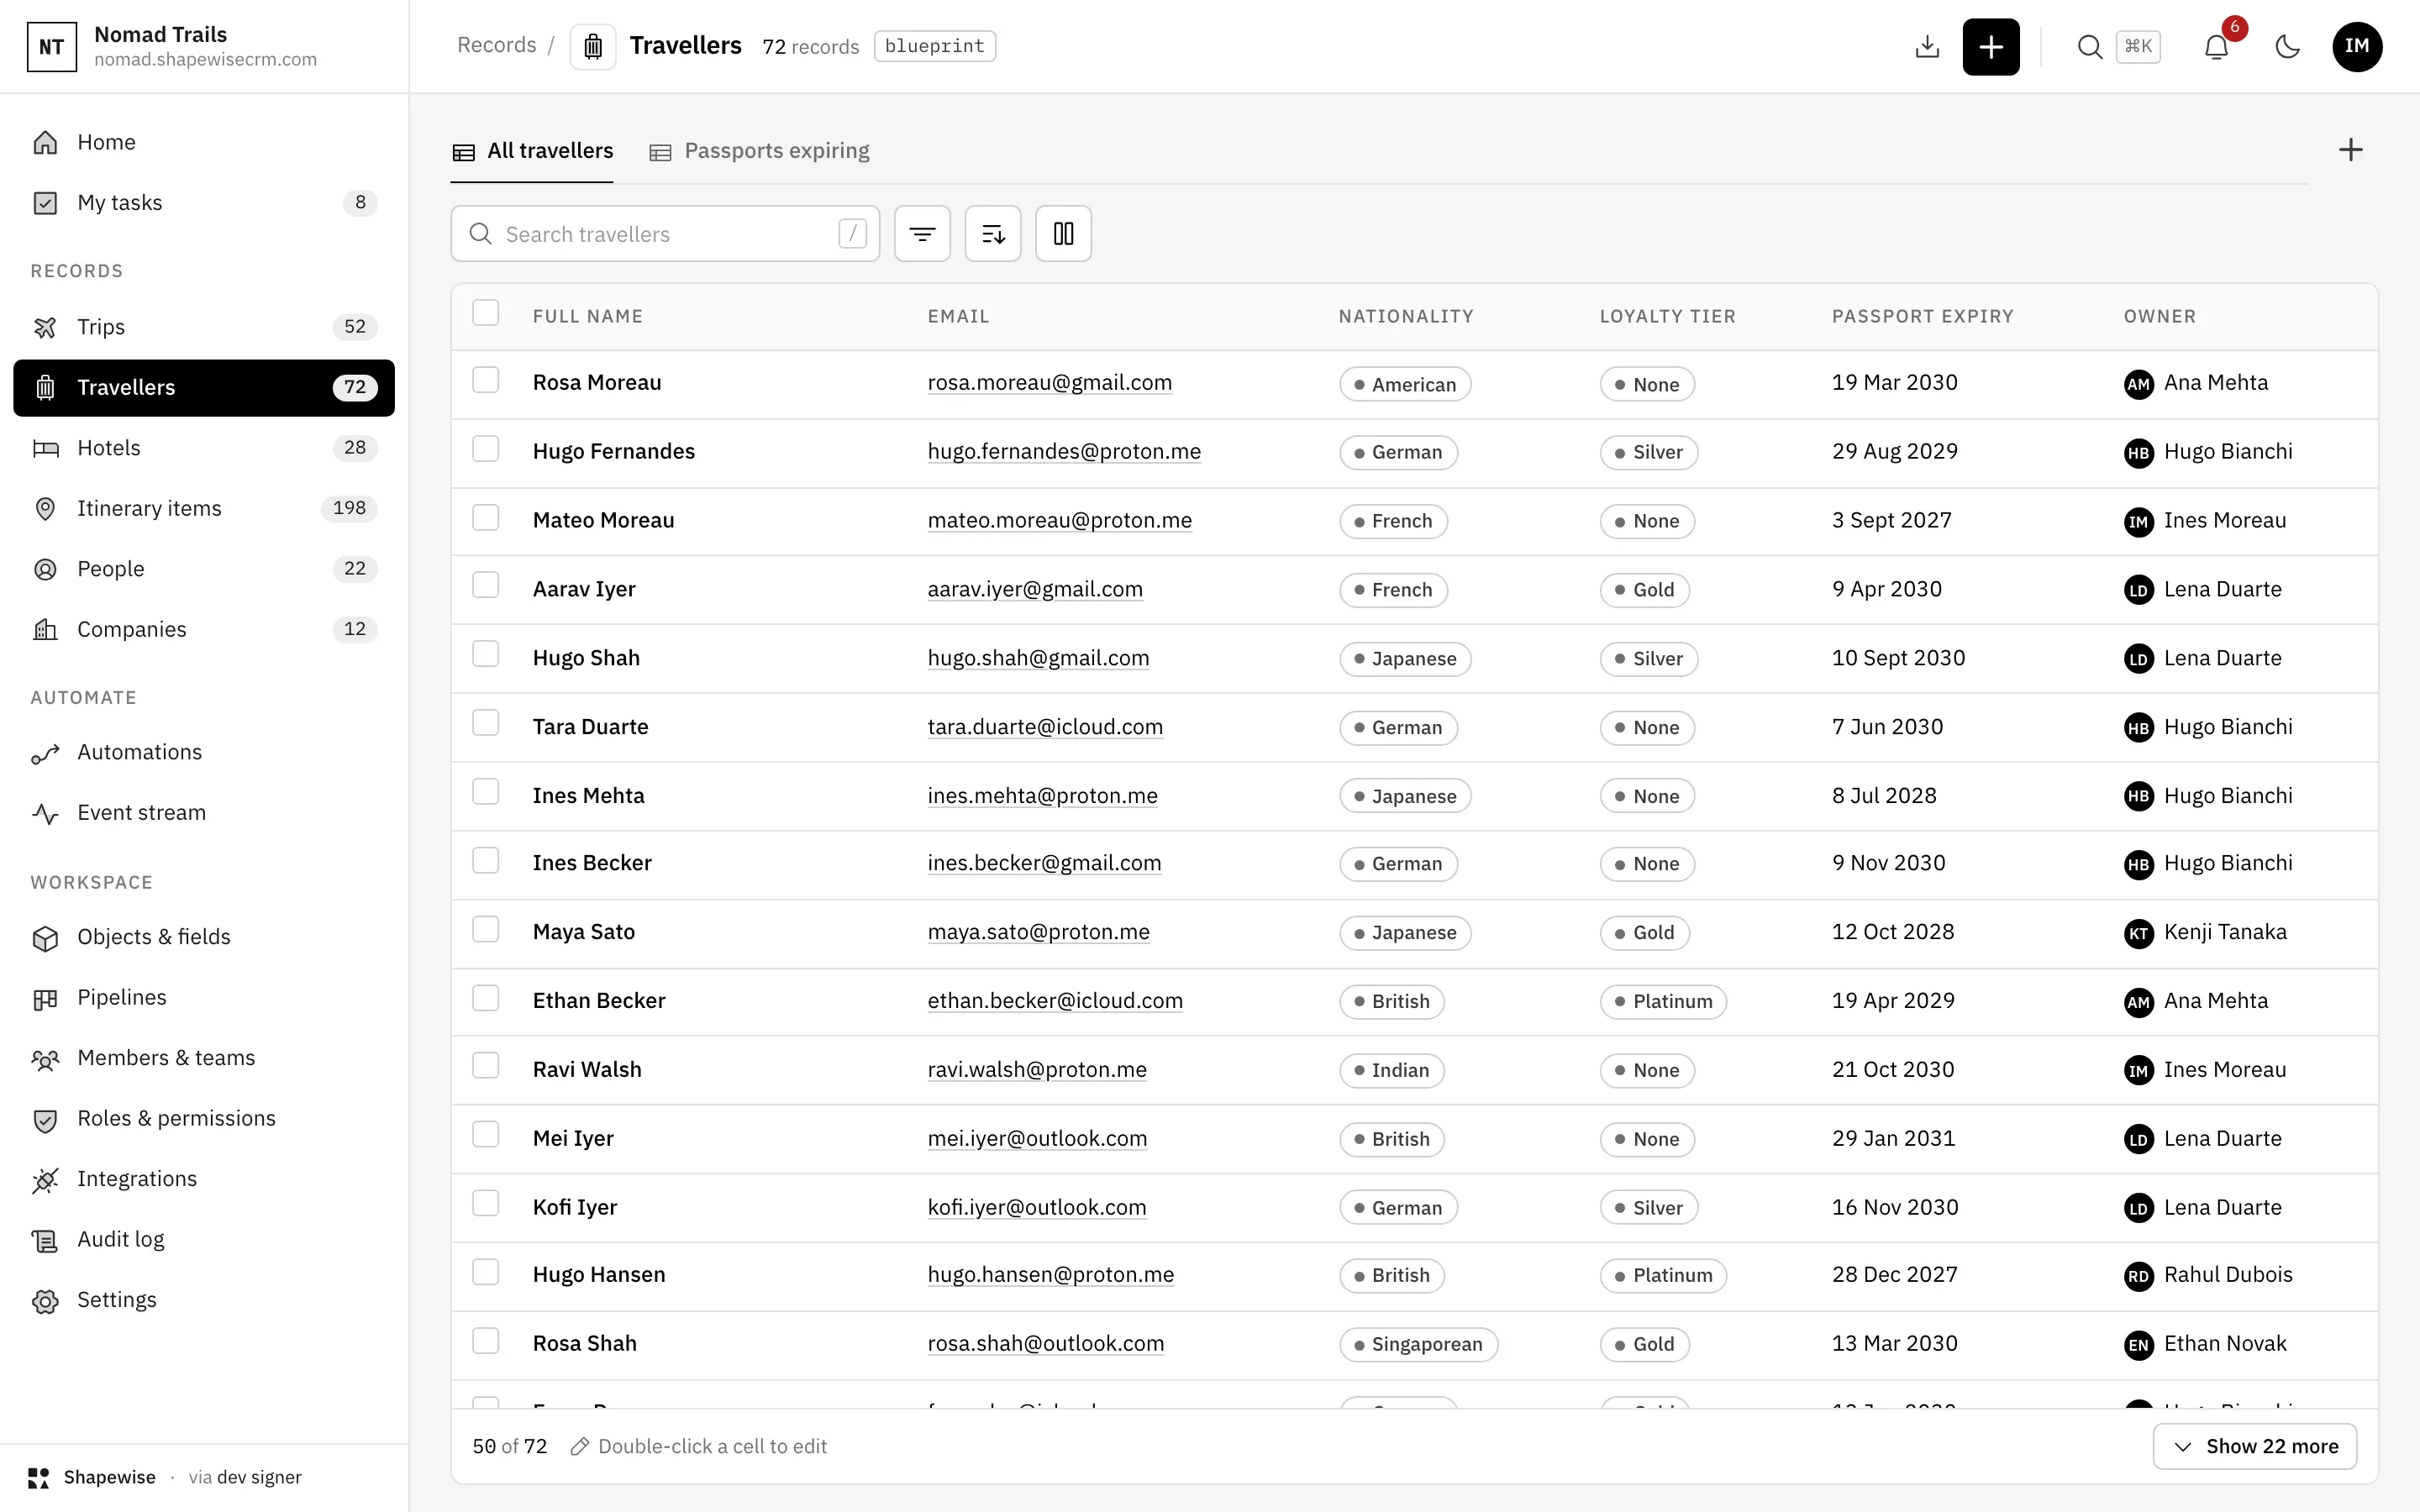
Task: Click the Integrations plug icon
Action: pos(45,1180)
